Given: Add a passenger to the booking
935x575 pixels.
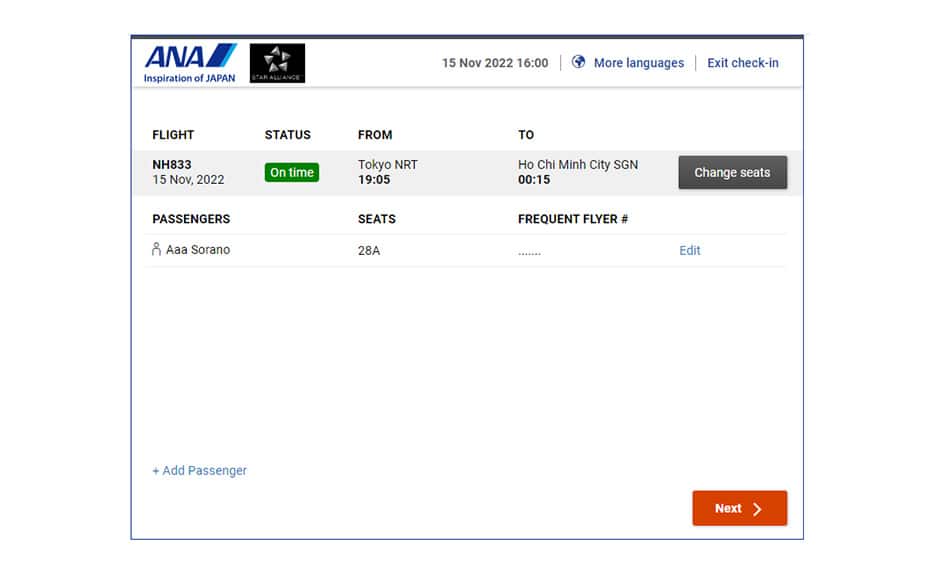Looking at the screenshot, I should (x=199, y=470).
